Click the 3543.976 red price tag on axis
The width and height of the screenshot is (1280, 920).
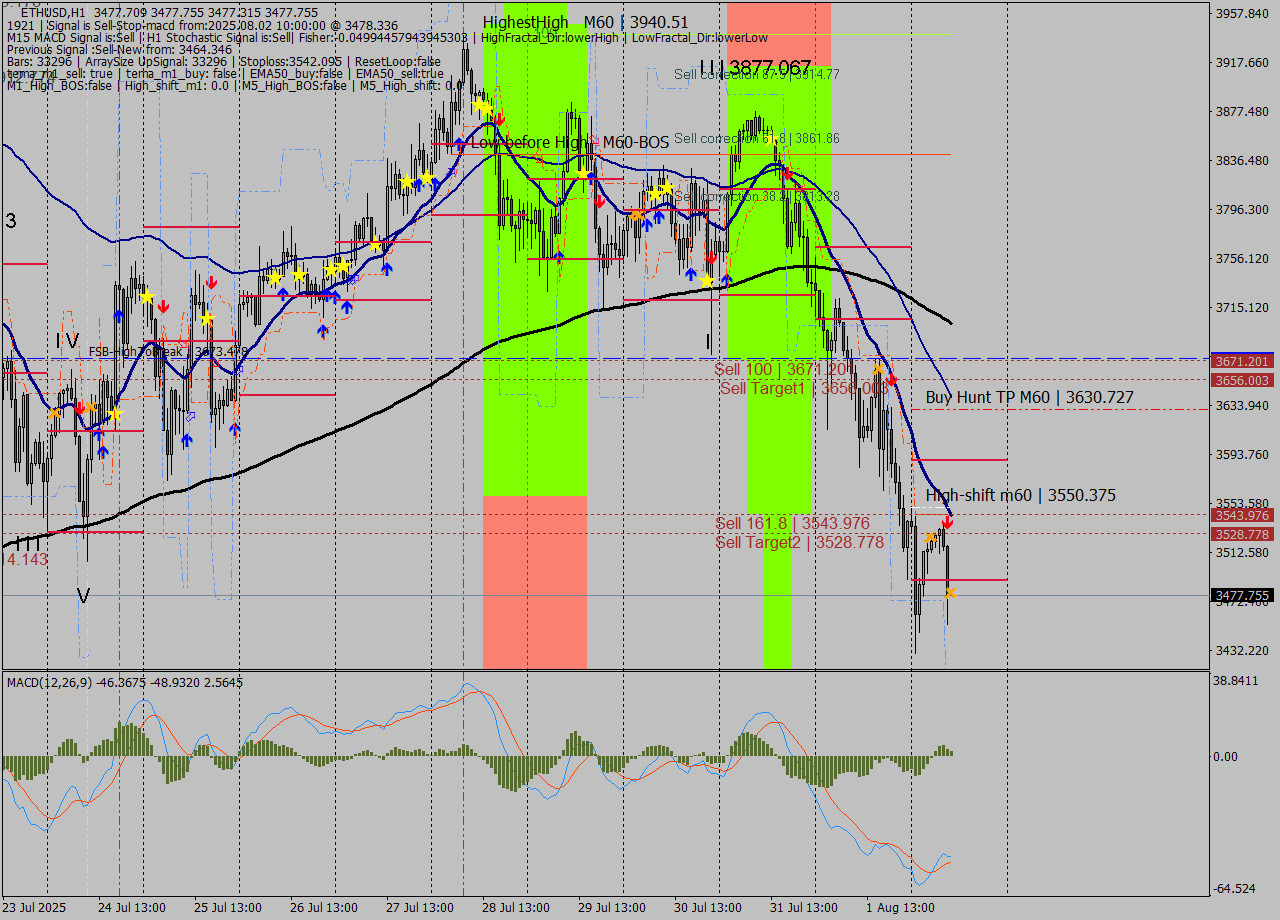pos(1241,515)
